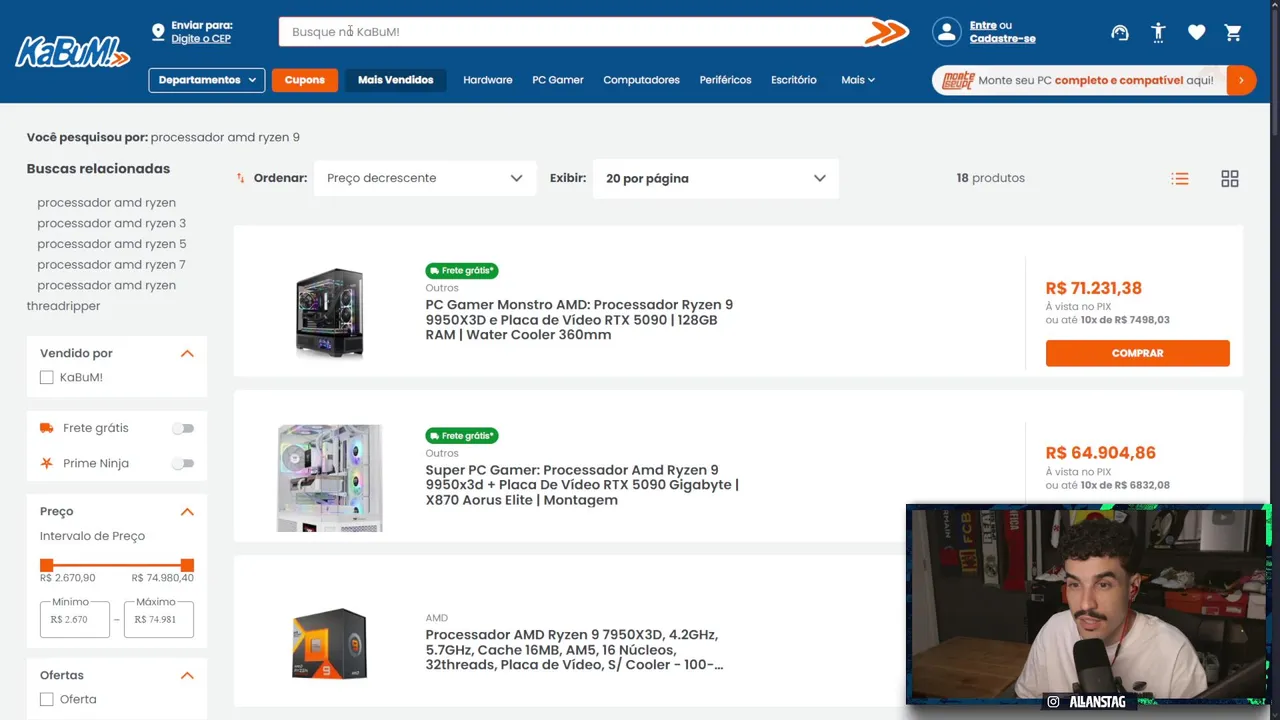
Task: Click related search processador amd ryzen 7
Action: tap(112, 265)
